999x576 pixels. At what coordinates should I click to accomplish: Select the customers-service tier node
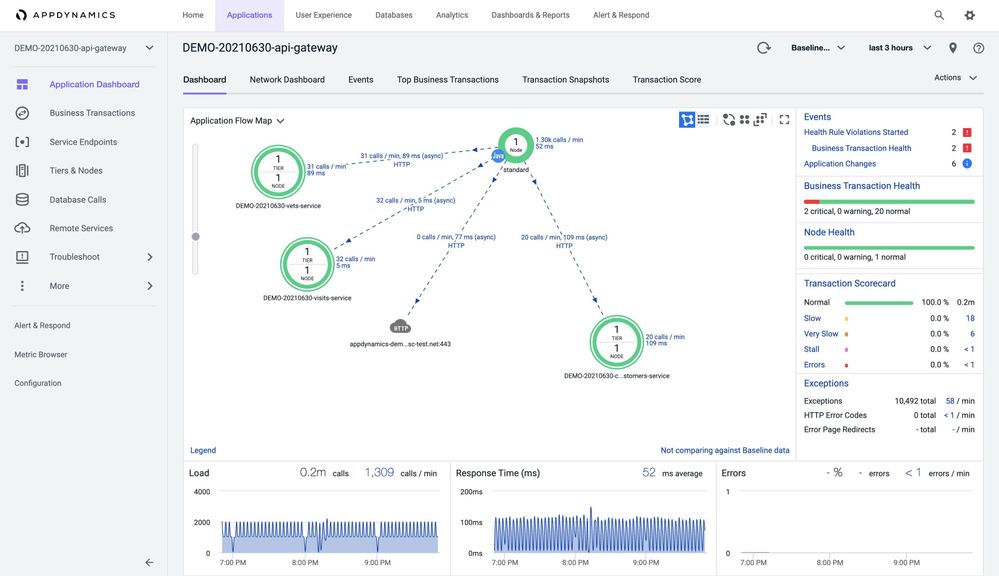coord(616,342)
